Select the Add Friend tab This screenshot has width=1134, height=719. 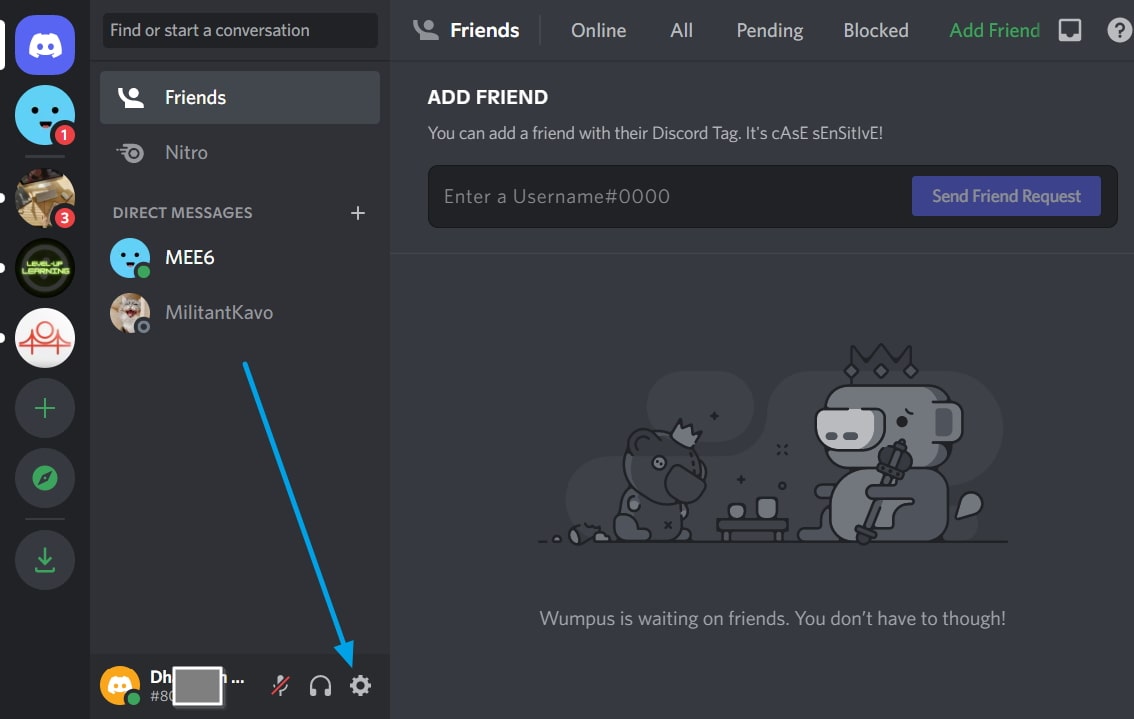point(994,30)
